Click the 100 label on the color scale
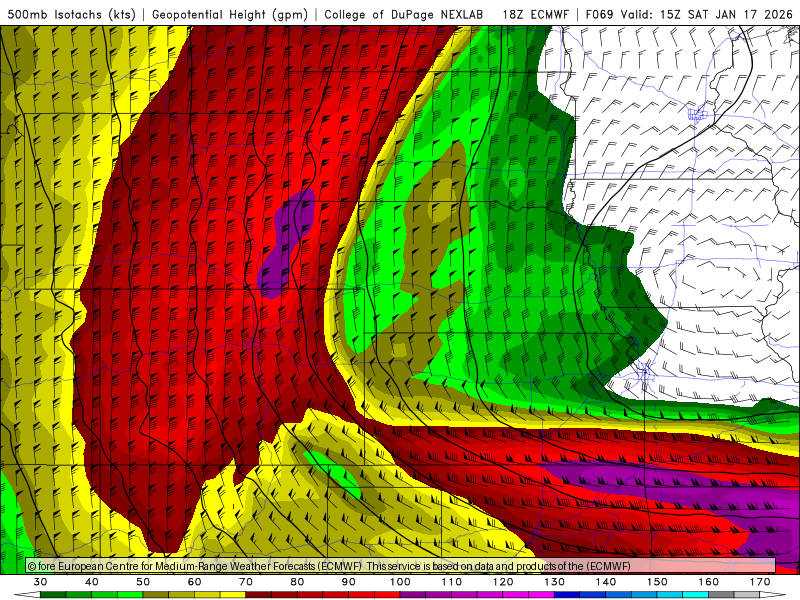 400,582
